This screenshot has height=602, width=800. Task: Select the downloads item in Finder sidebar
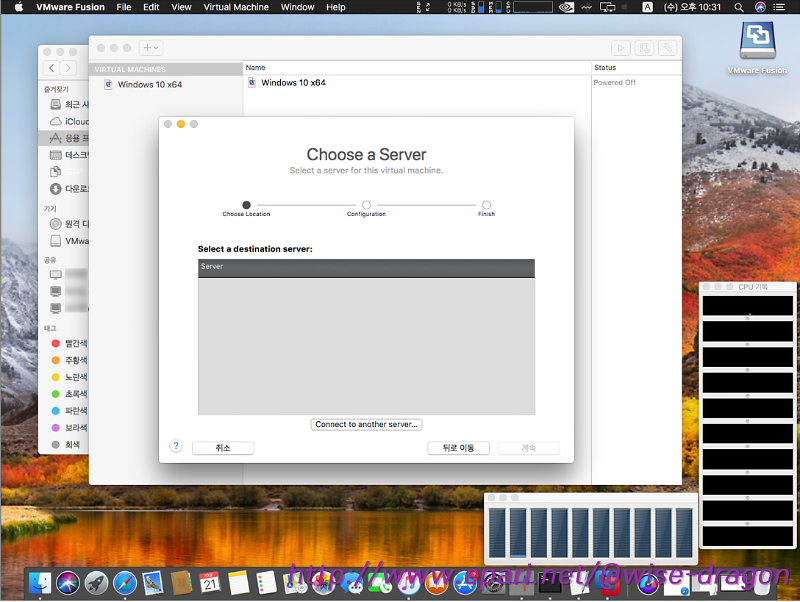[x=69, y=189]
